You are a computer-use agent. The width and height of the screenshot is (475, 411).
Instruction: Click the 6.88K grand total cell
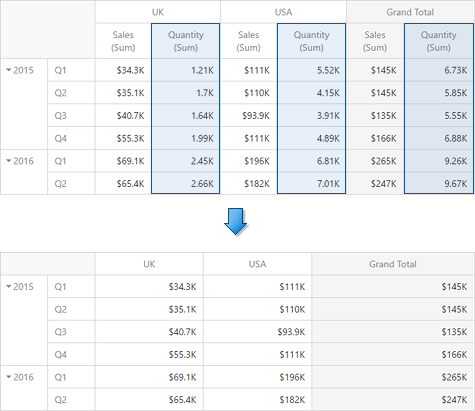click(439, 138)
